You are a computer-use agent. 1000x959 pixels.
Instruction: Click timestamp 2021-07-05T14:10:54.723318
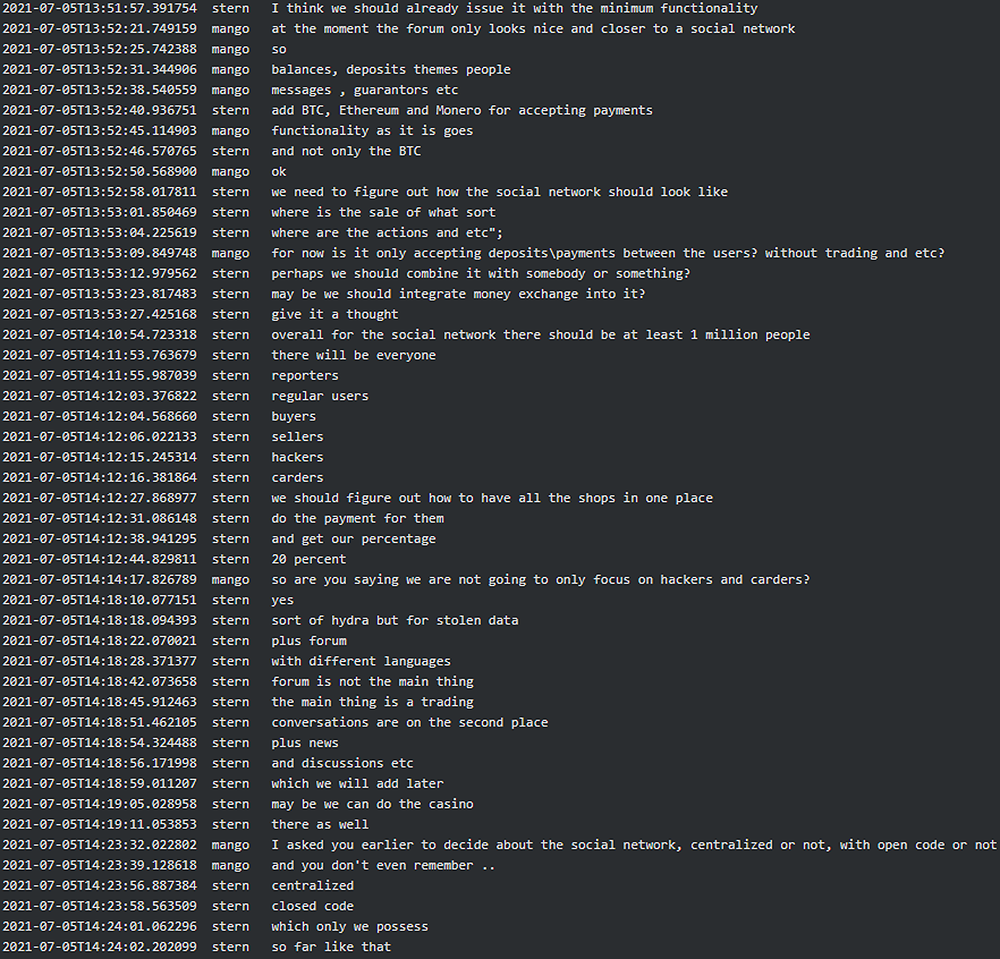[x=99, y=334]
